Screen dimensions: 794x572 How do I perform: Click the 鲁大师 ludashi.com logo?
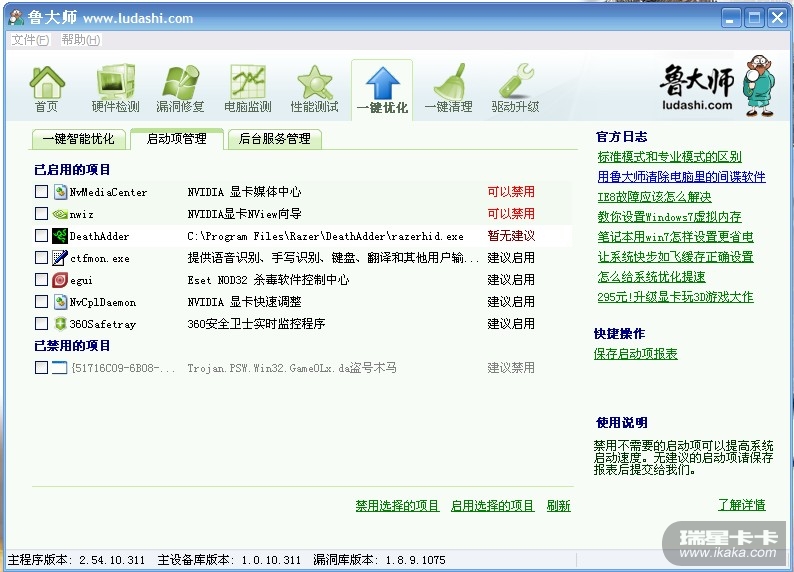[x=717, y=86]
